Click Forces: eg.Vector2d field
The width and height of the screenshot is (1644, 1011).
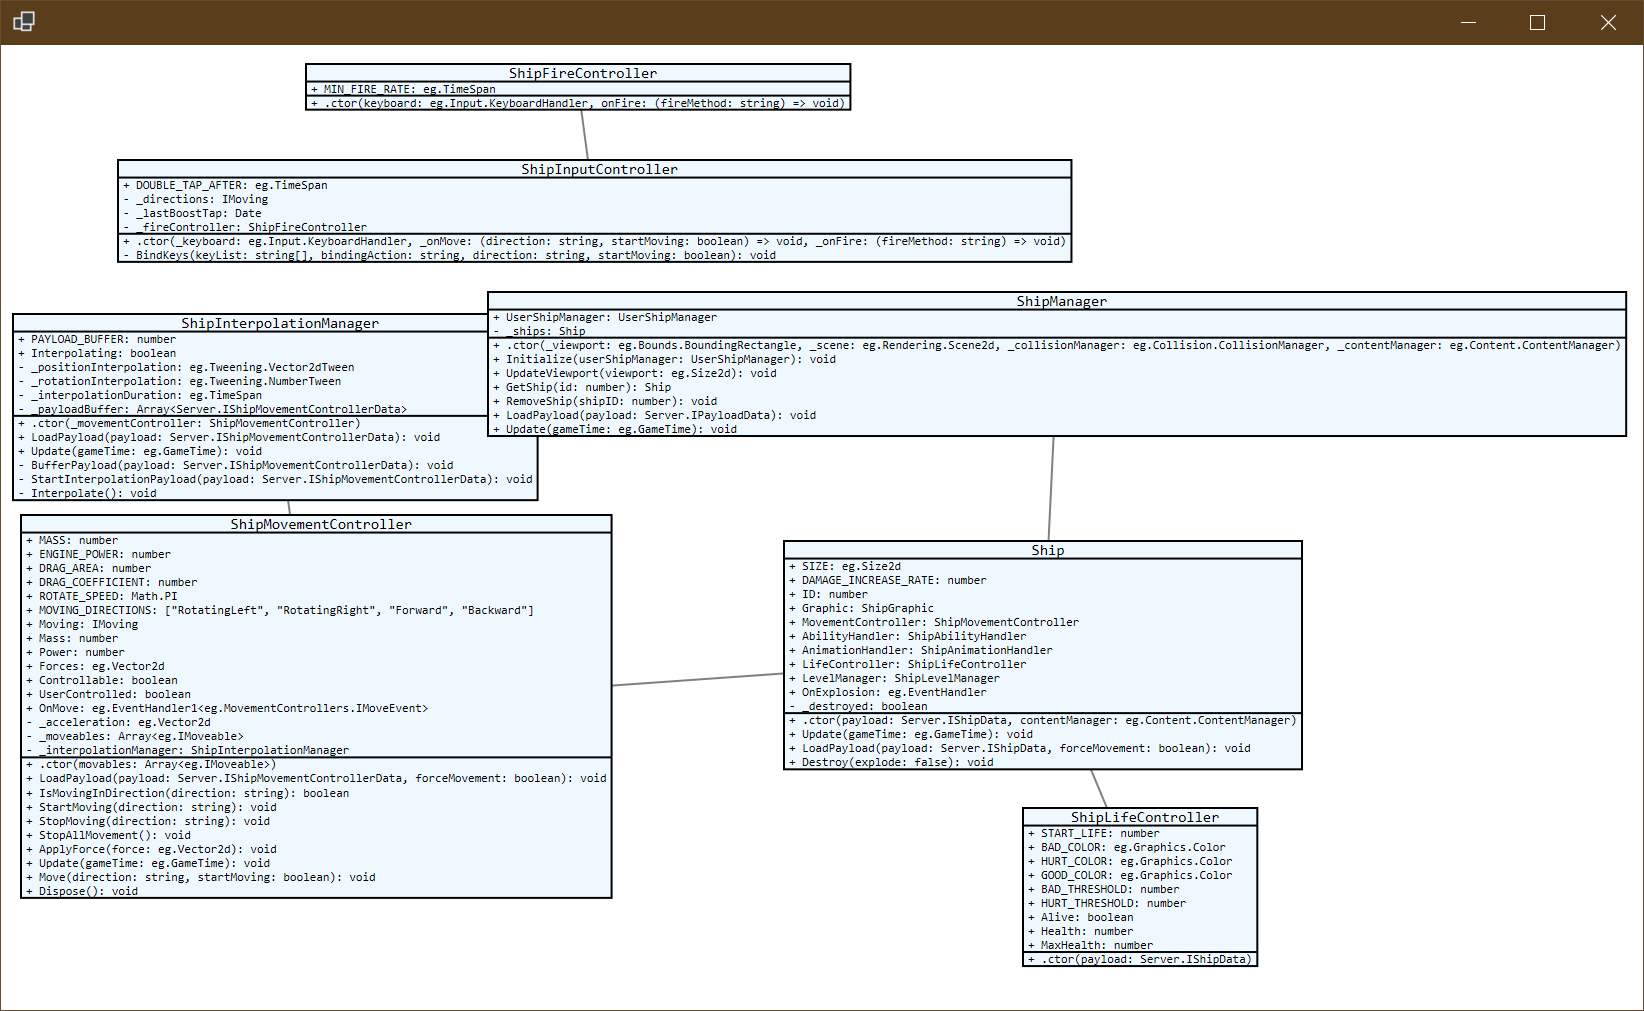tap(95, 666)
